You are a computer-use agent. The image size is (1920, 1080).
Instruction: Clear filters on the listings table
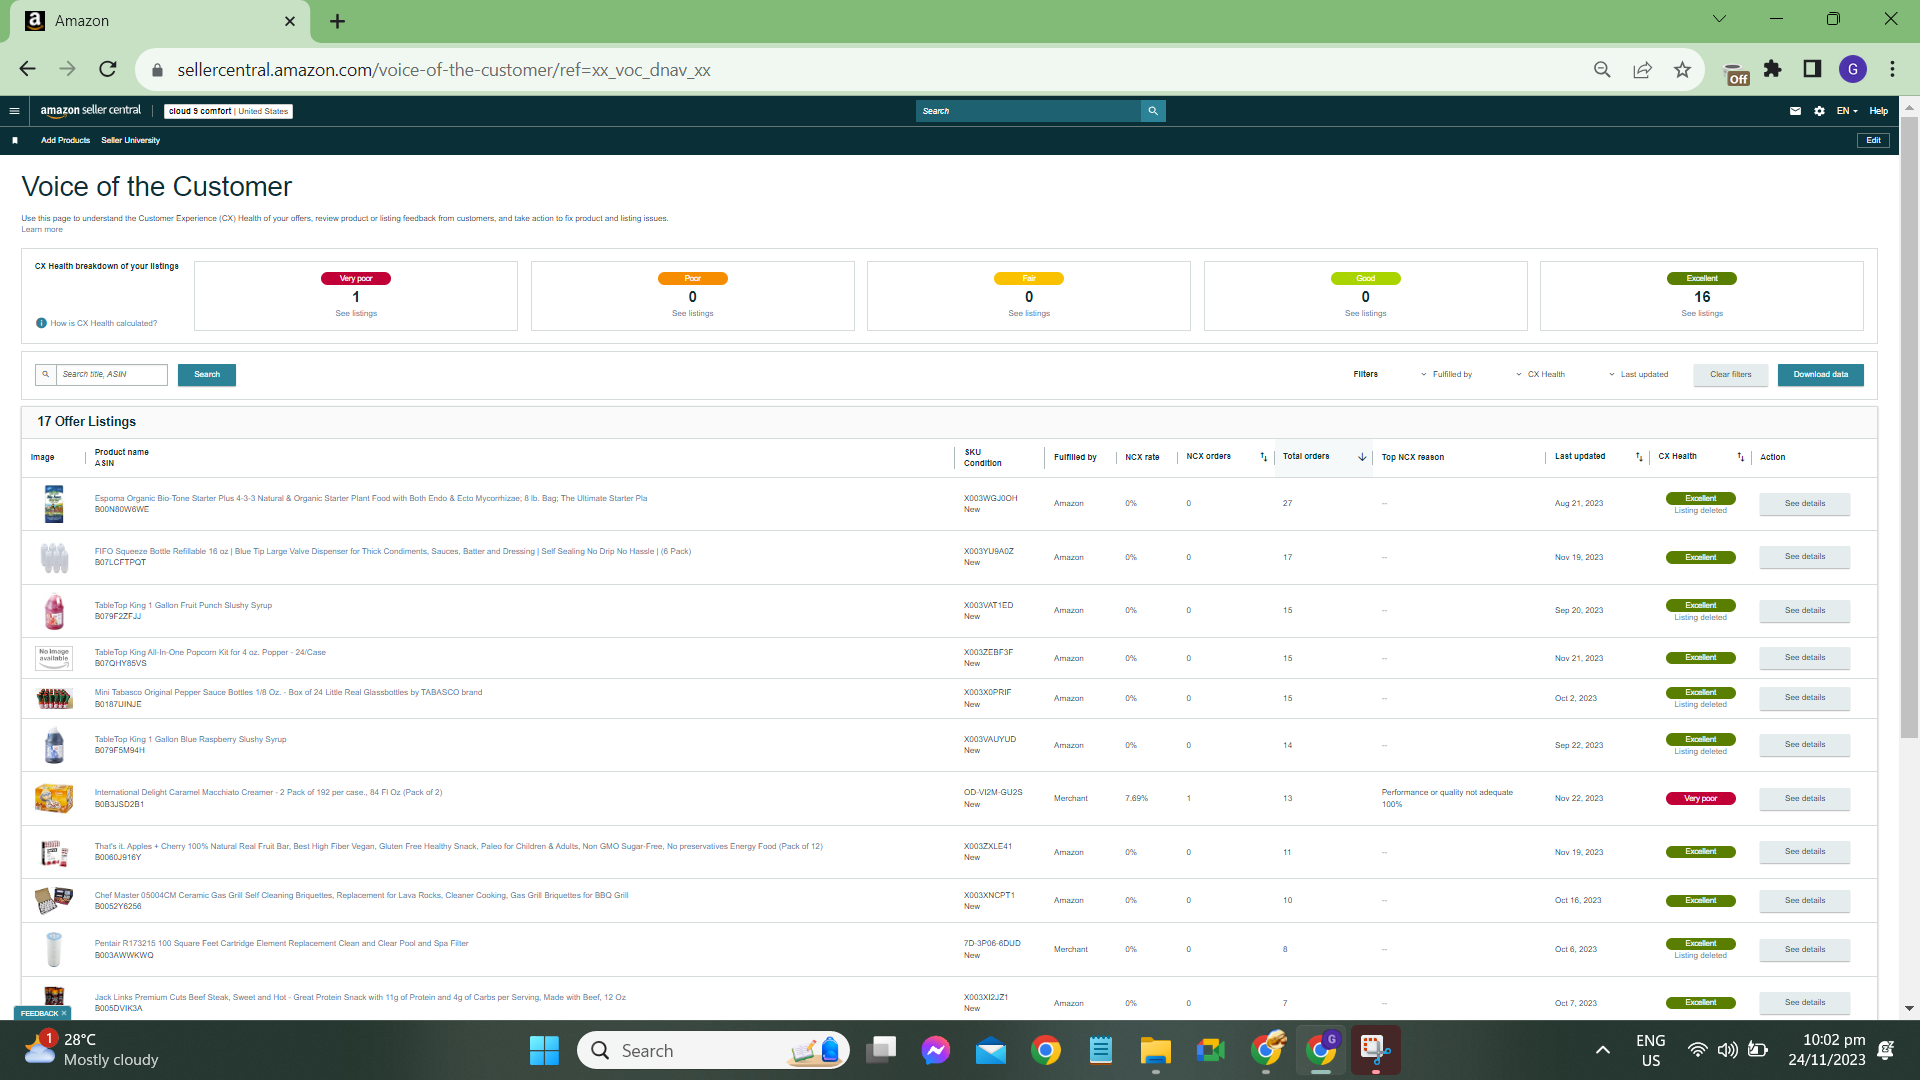pos(1731,375)
